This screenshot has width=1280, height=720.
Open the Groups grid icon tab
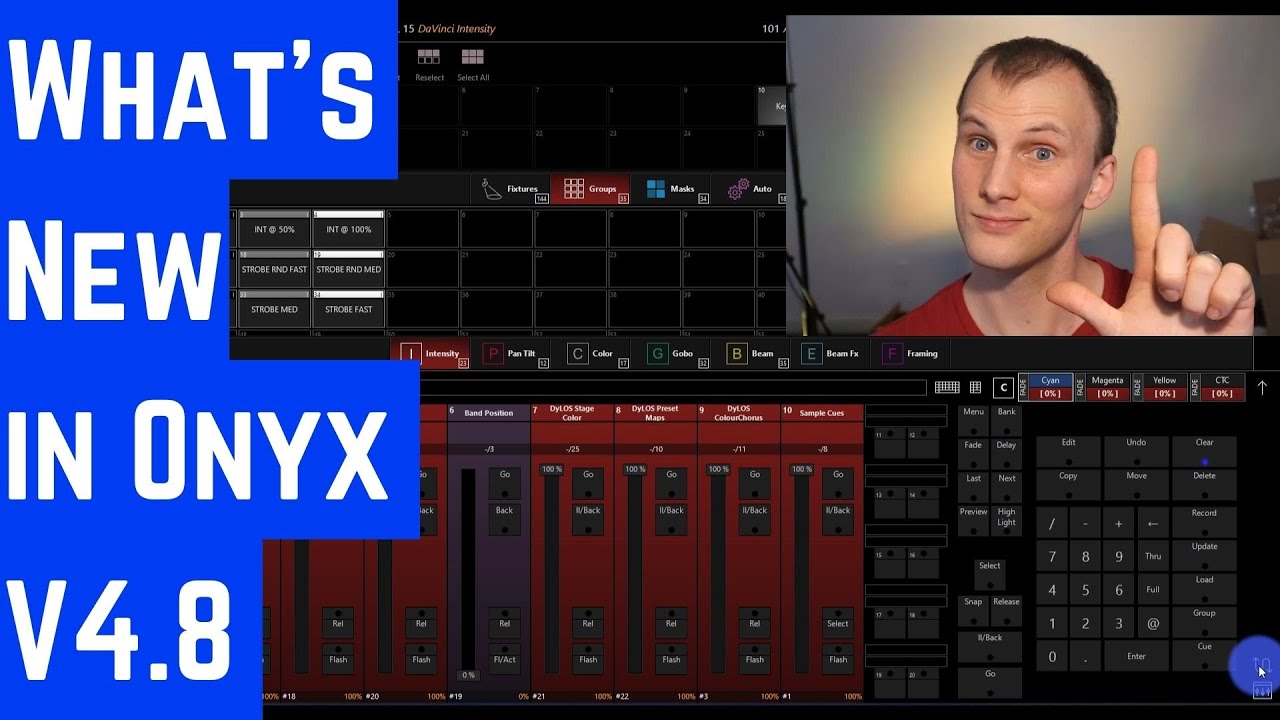pyautogui.click(x=590, y=188)
